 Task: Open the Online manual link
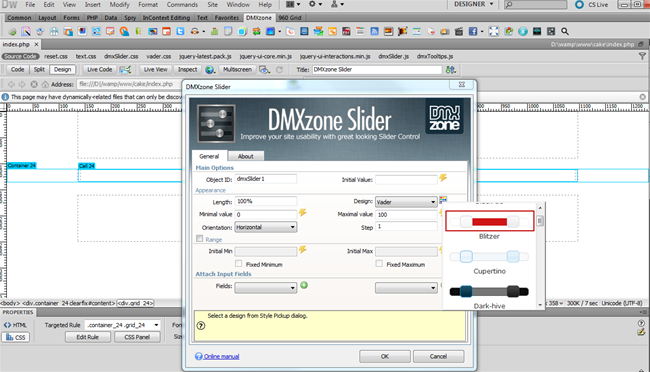click(221, 356)
